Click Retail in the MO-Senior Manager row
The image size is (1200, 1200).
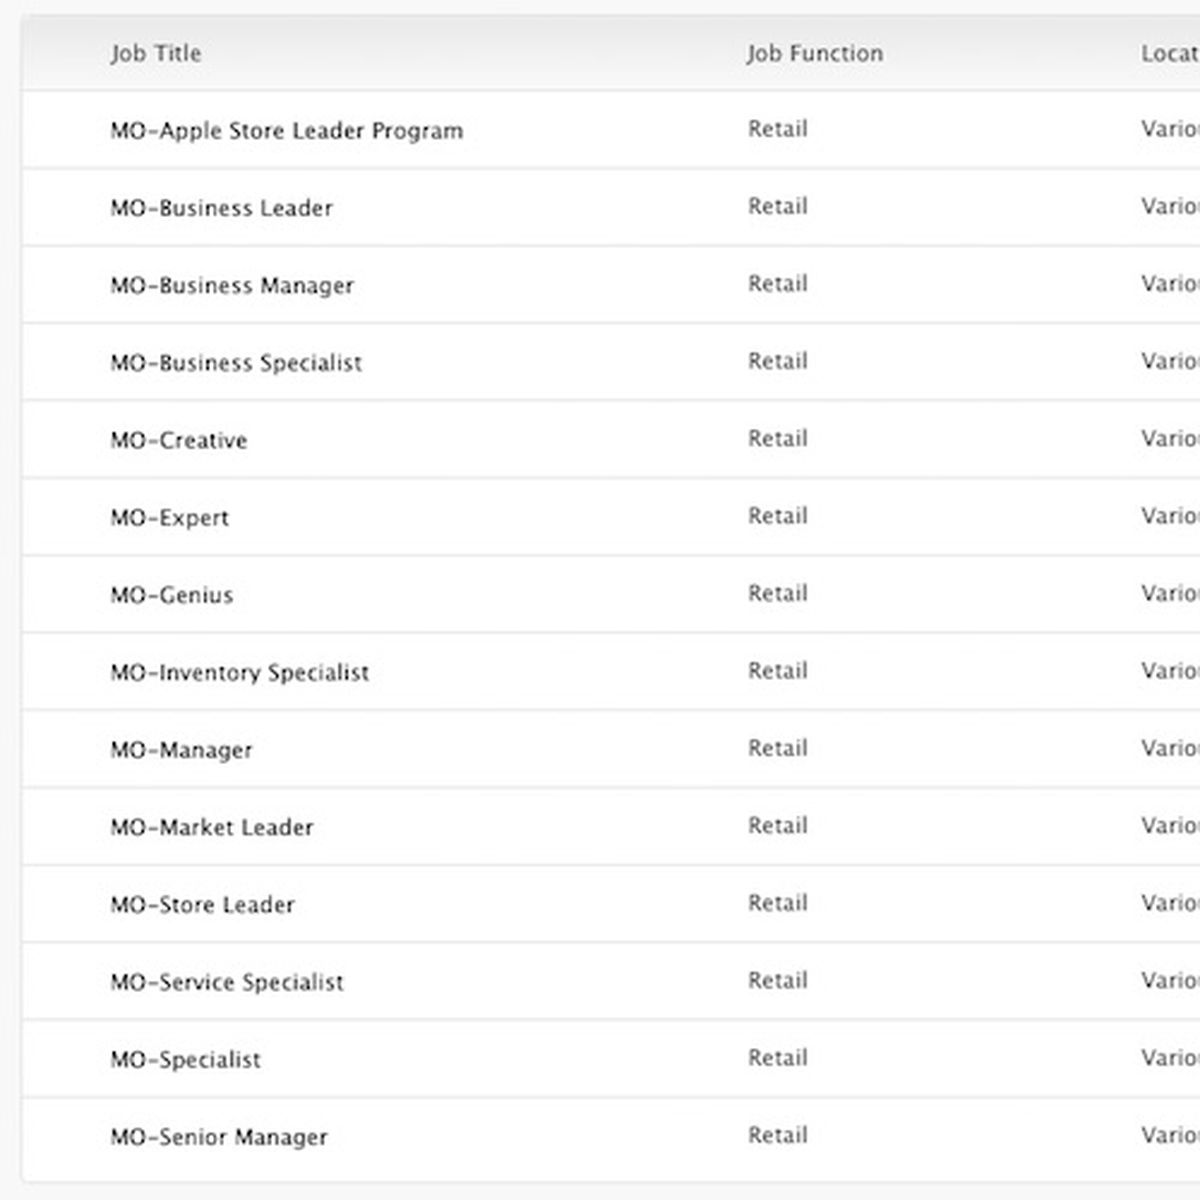tap(777, 1136)
